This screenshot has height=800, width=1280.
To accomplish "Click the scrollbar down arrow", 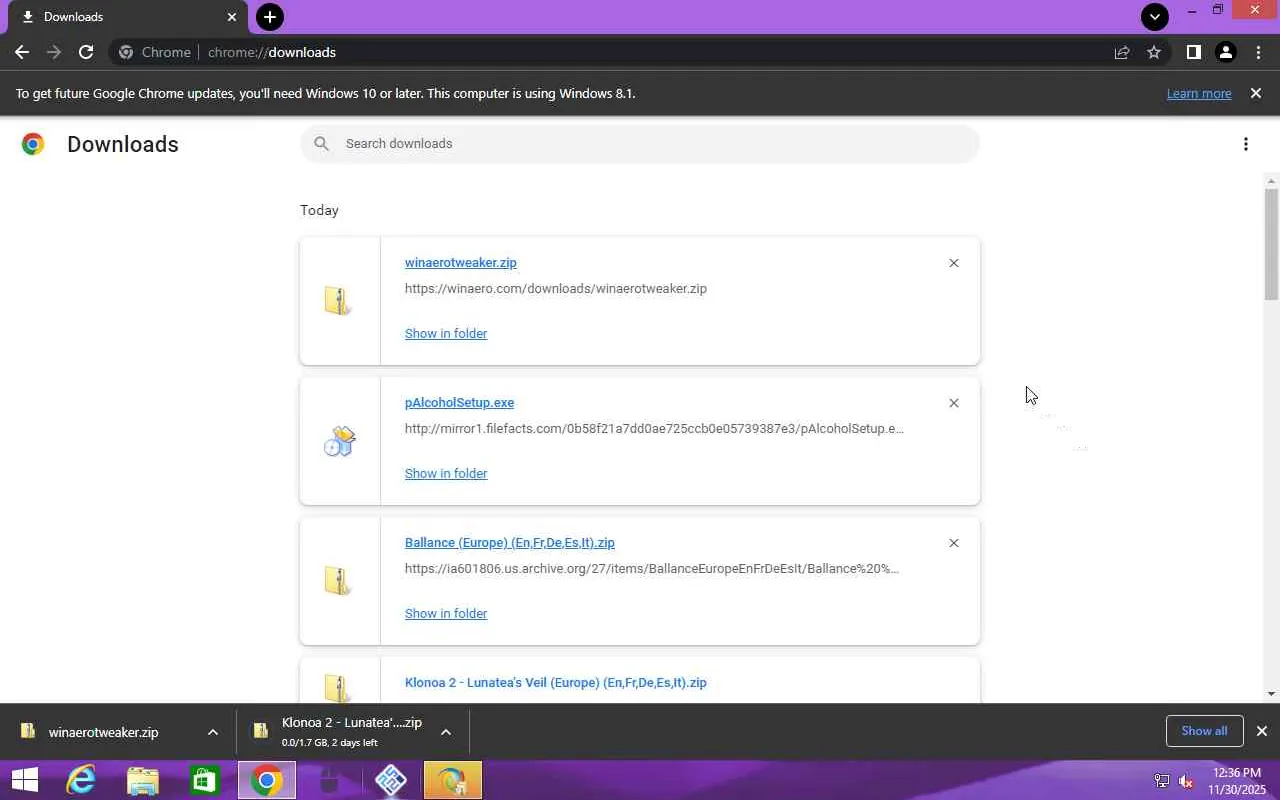I will coord(1271,694).
